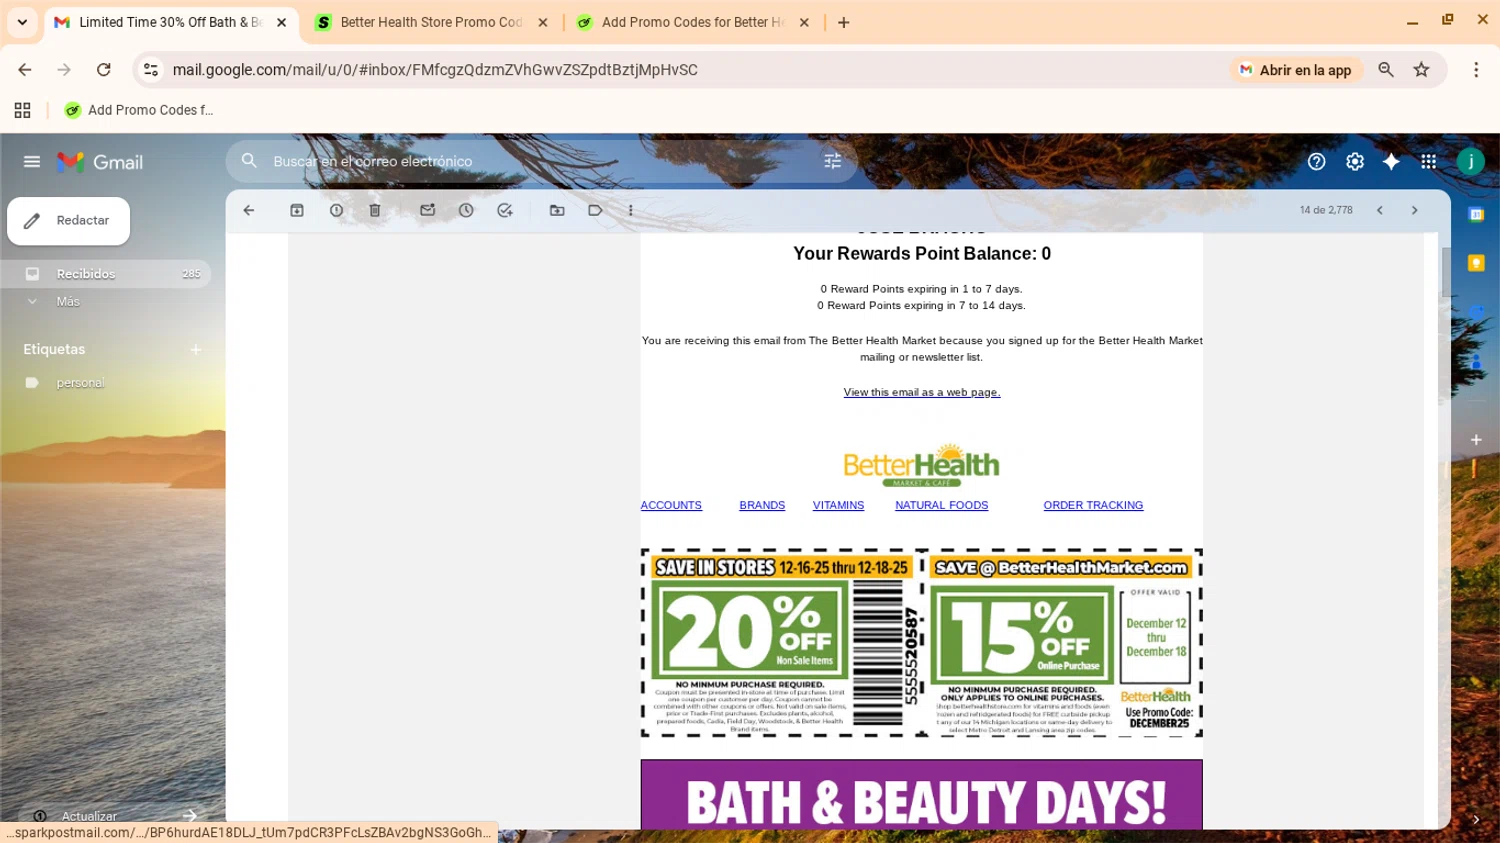Open the NATURAL FOODS link
This screenshot has width=1500, height=843.
tap(941, 505)
